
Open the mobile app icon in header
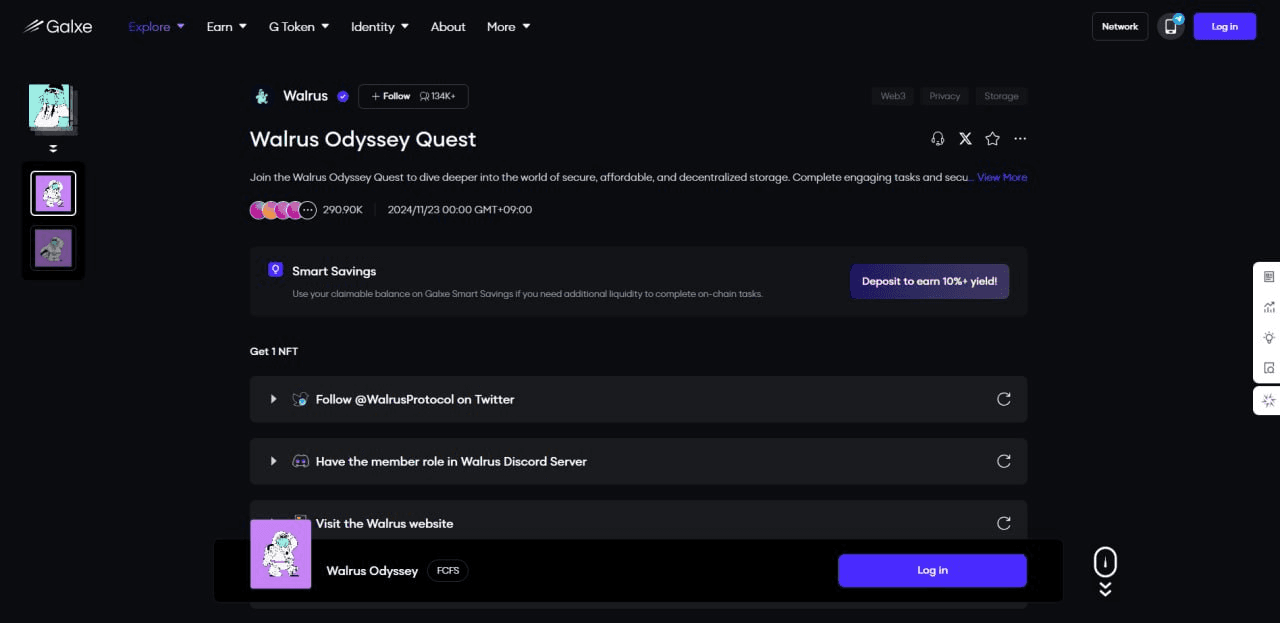pyautogui.click(x=1171, y=26)
